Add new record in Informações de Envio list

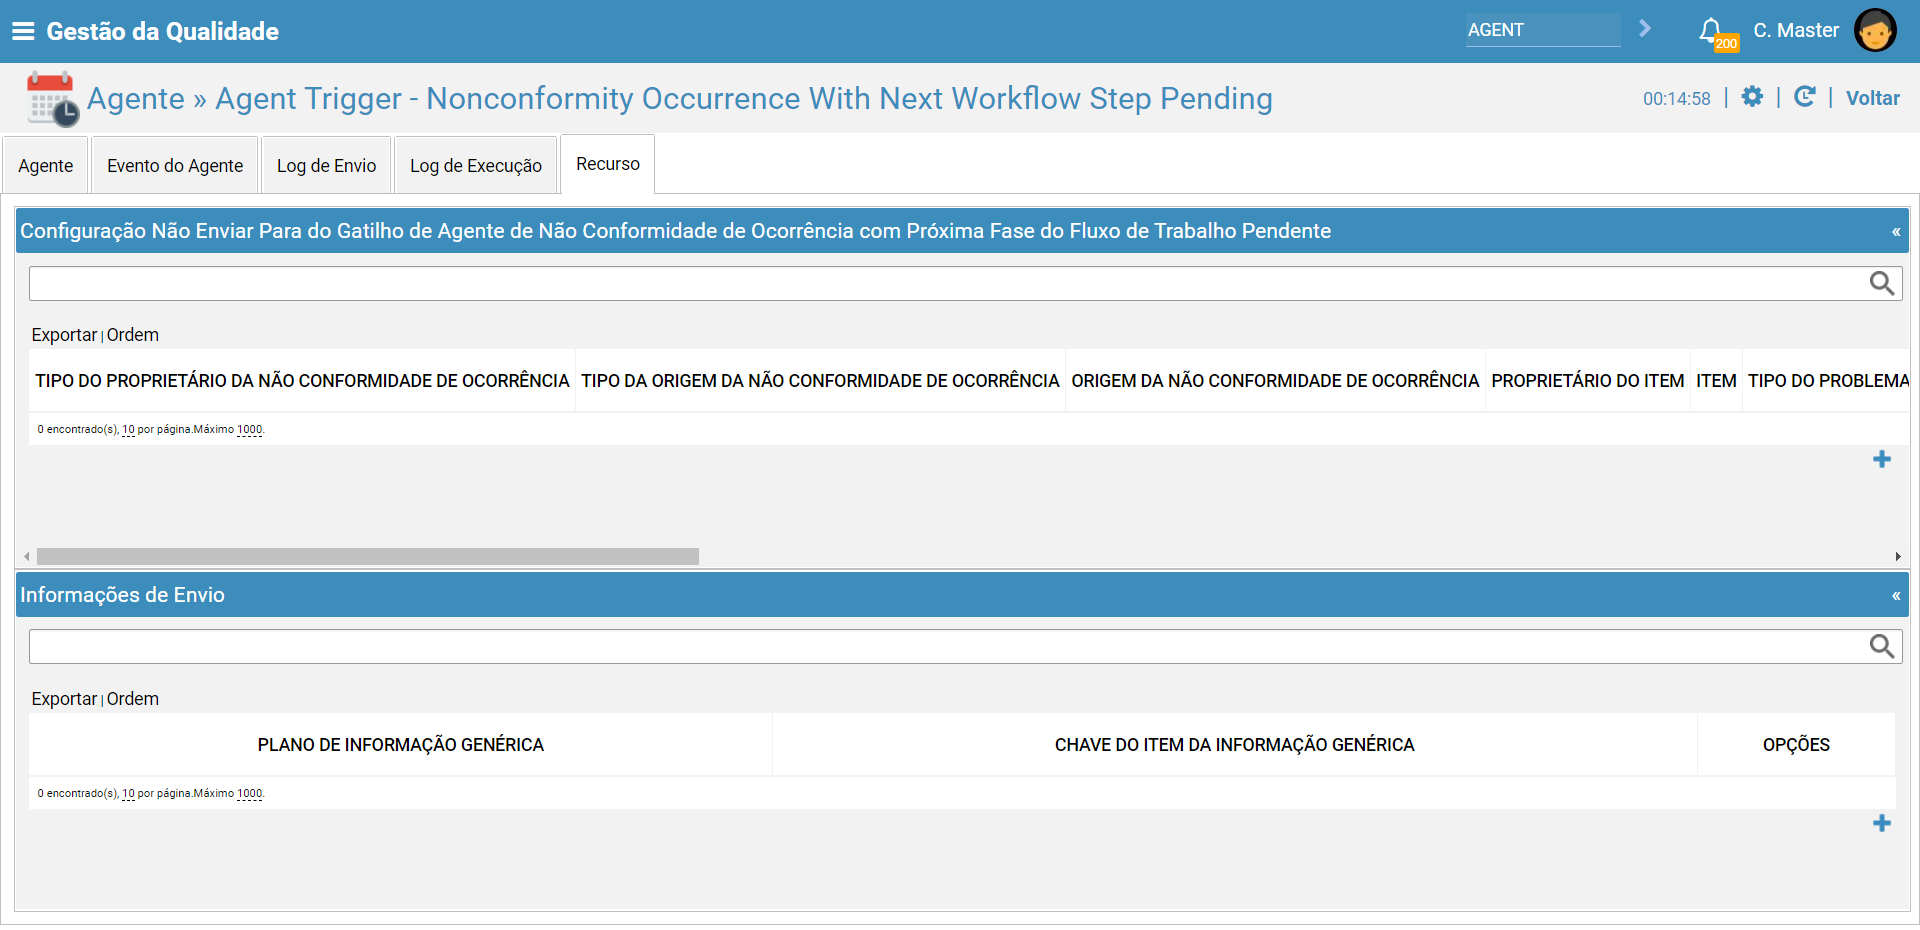1882,823
